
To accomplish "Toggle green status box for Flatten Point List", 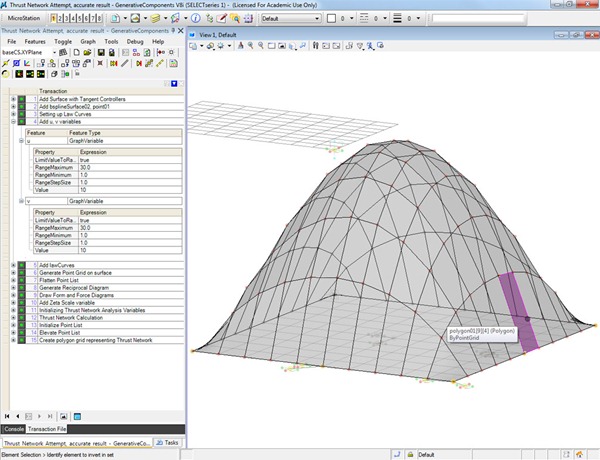I will tap(21, 282).
